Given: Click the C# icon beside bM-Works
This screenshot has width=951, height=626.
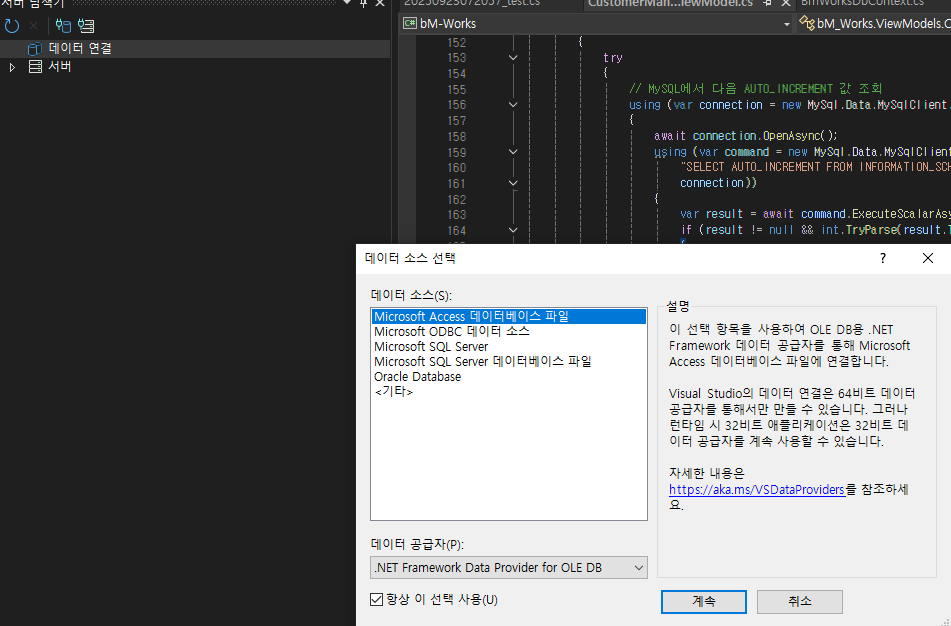Looking at the screenshot, I should click(x=410, y=24).
